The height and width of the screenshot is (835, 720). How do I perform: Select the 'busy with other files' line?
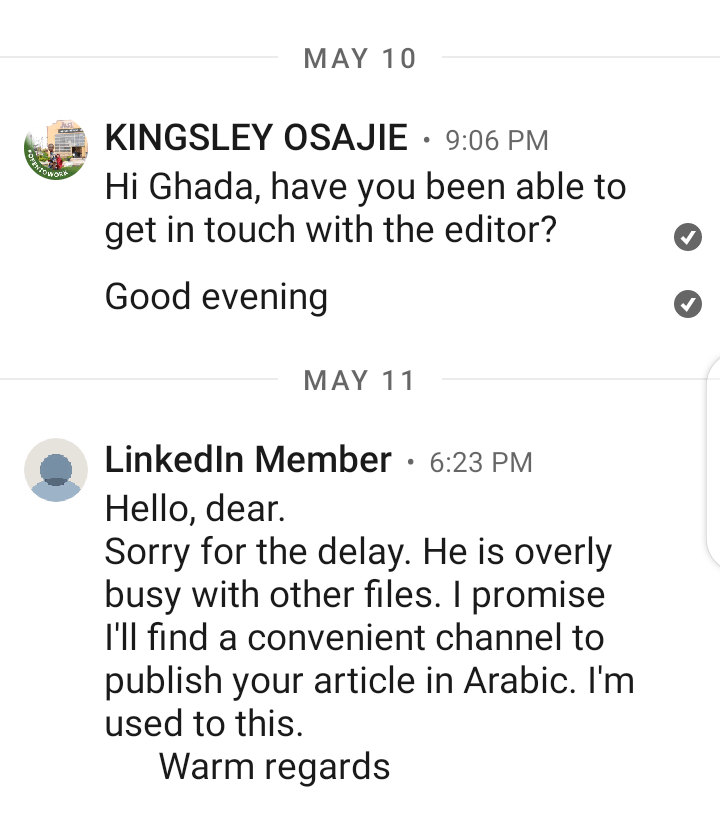coord(355,595)
